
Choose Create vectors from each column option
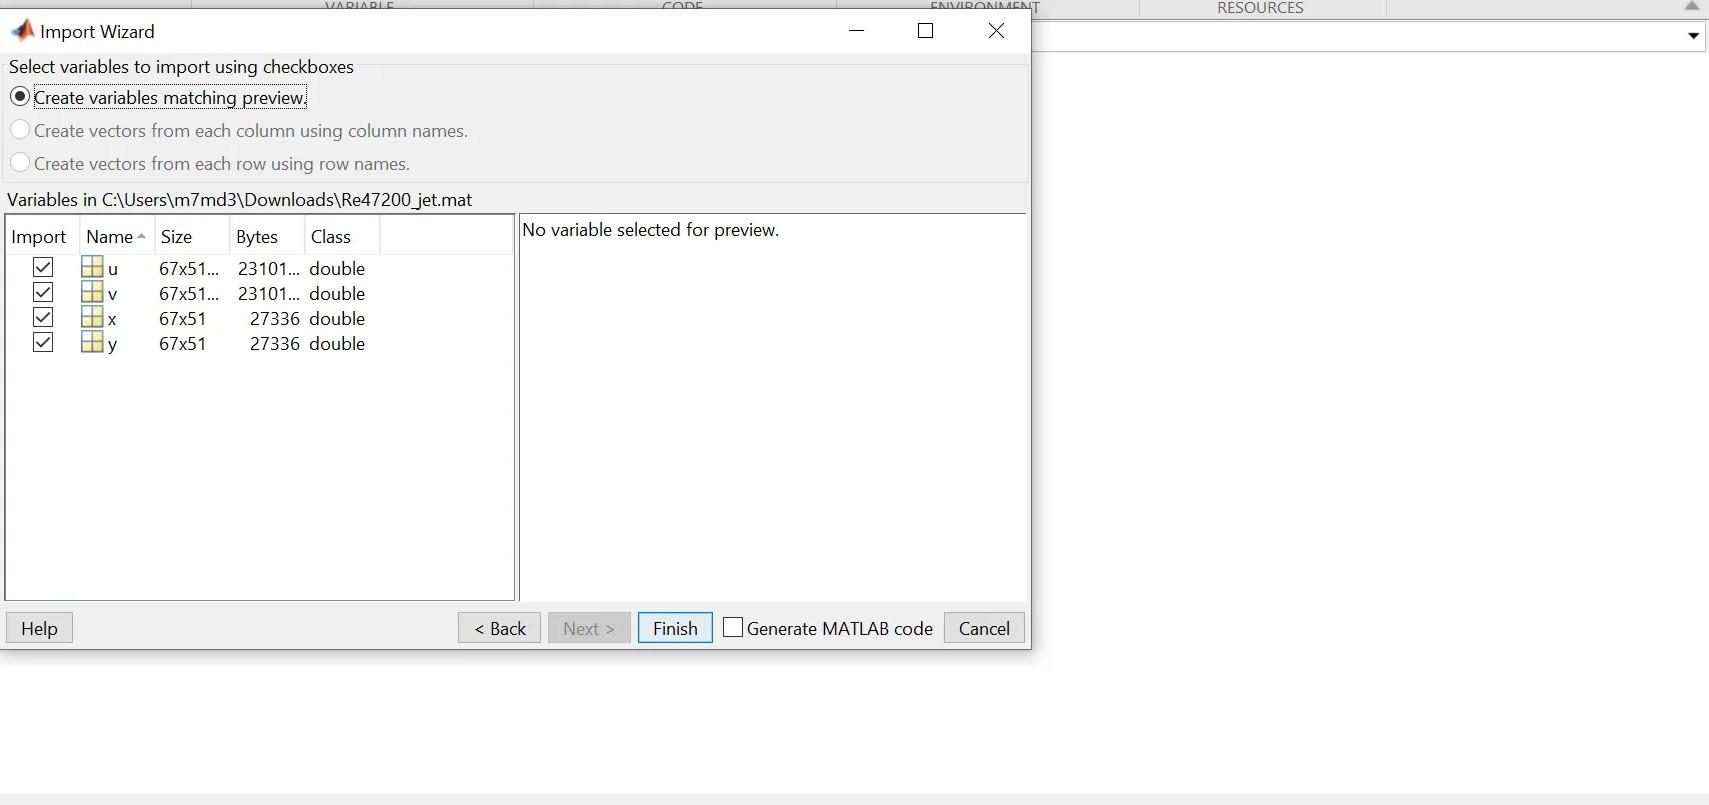tap(20, 130)
